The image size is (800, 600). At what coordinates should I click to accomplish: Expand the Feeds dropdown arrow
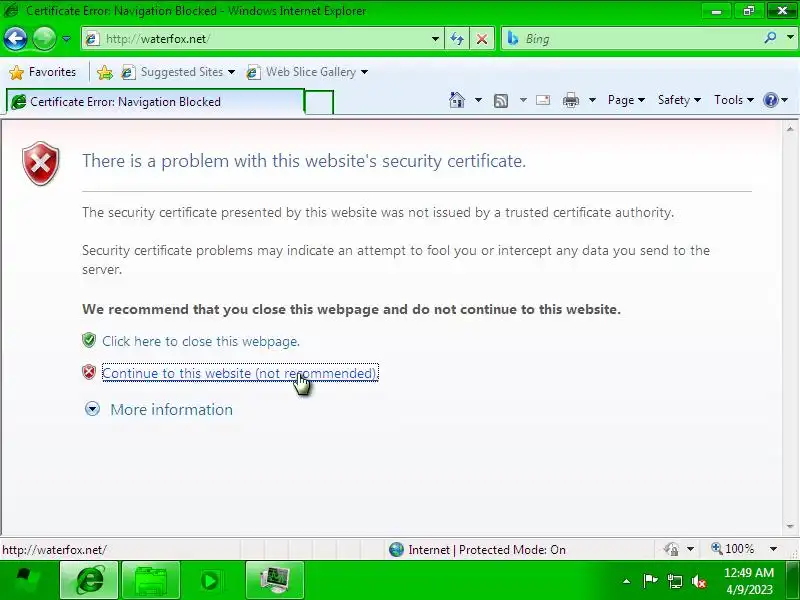(x=523, y=100)
